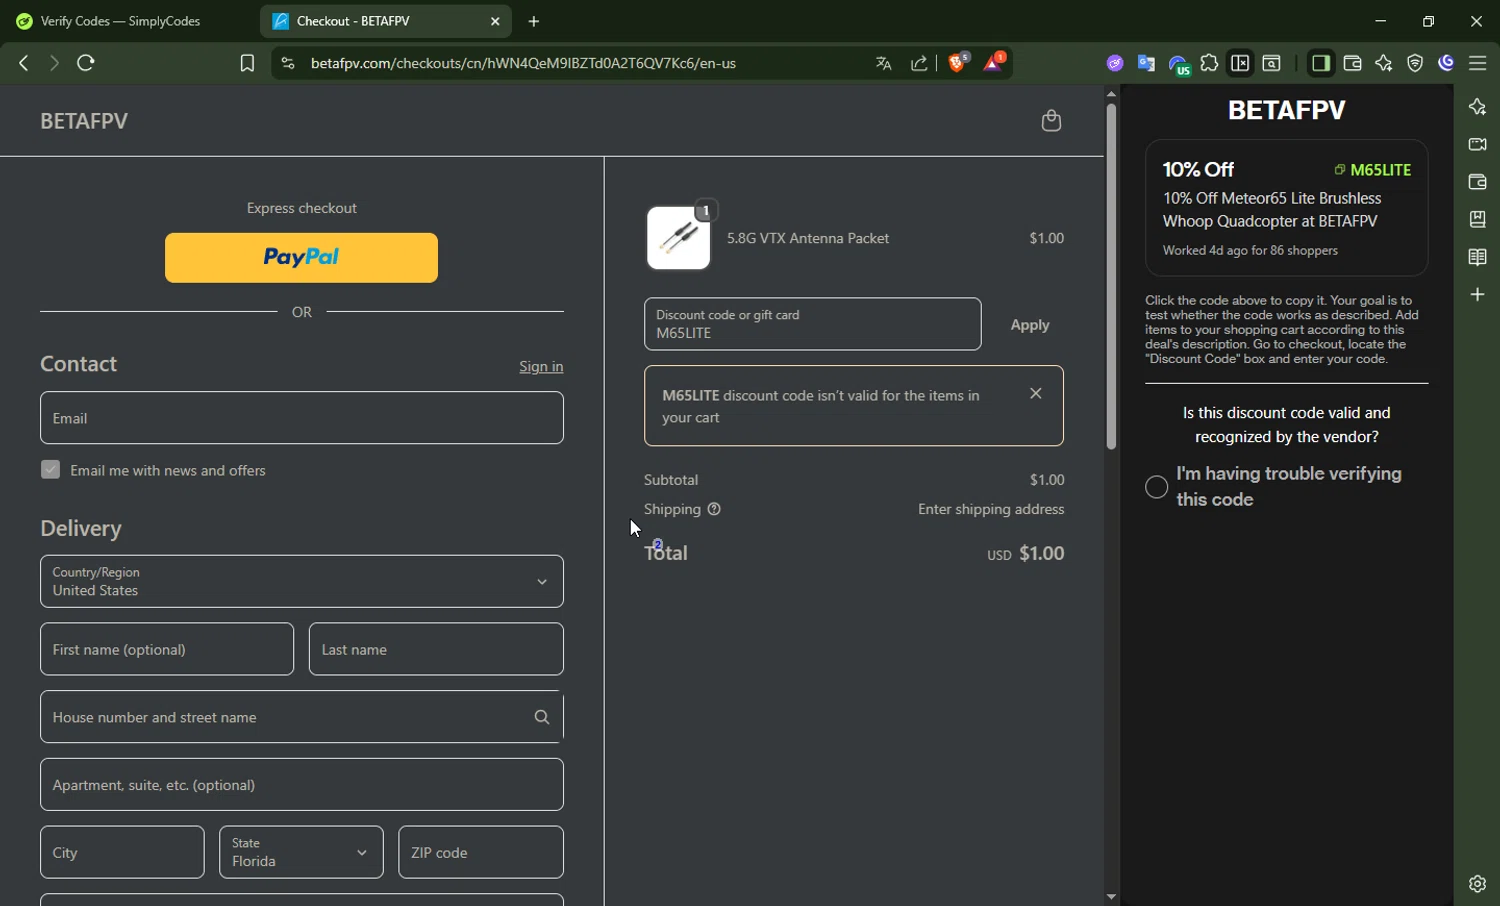Dismiss the invalid discount code message

coord(1036,394)
